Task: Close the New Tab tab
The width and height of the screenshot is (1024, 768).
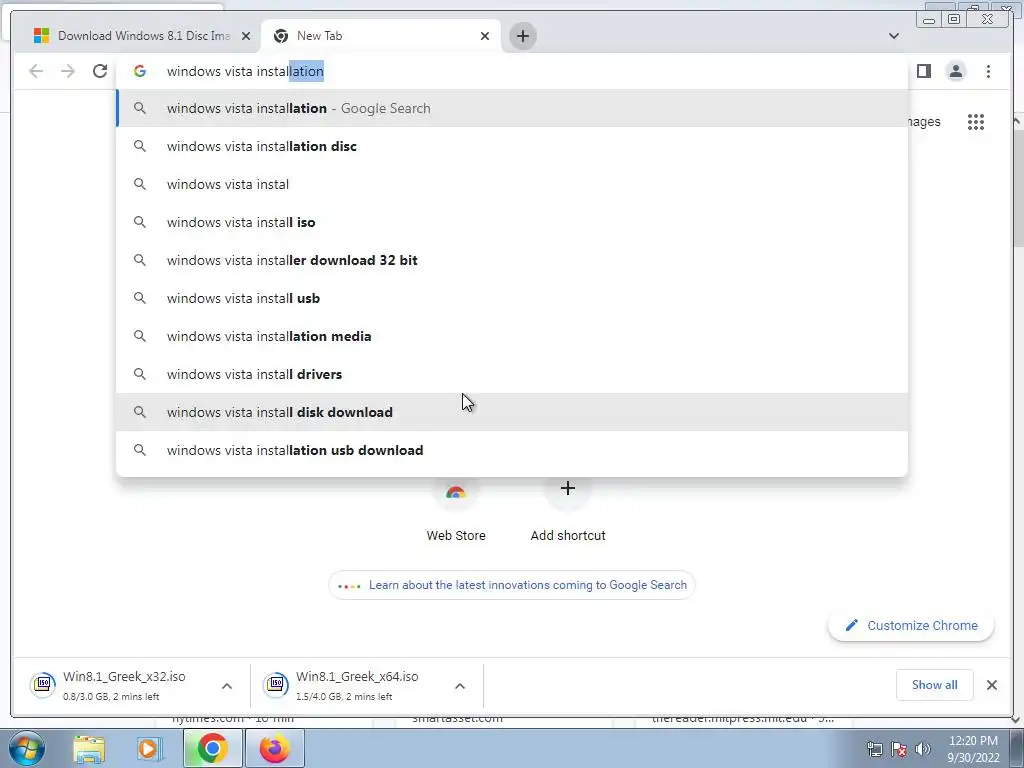Action: pos(485,36)
